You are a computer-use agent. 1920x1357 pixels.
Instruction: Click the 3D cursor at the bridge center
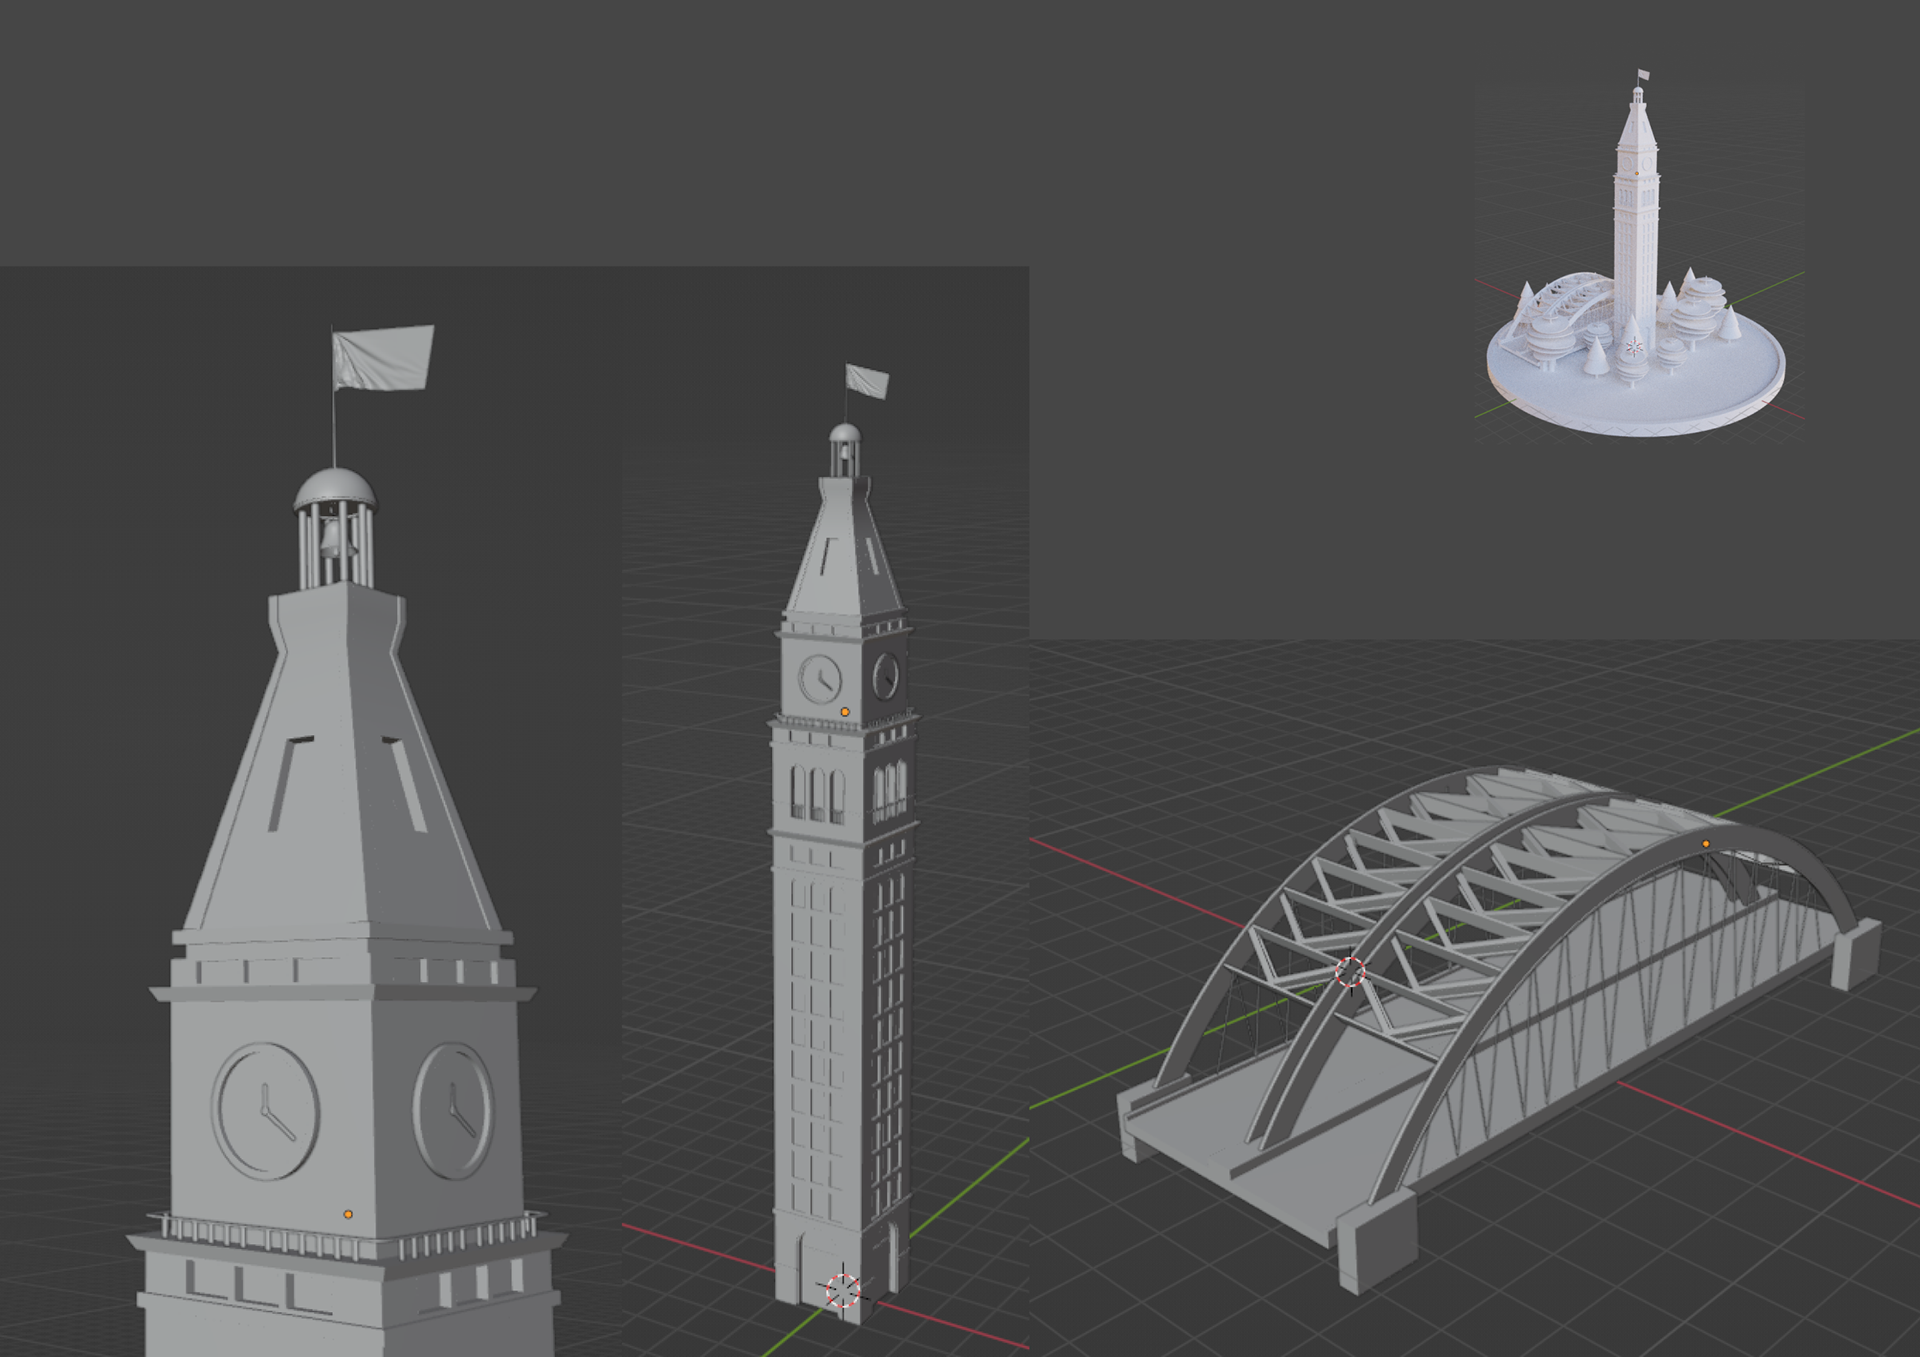click(x=1350, y=971)
